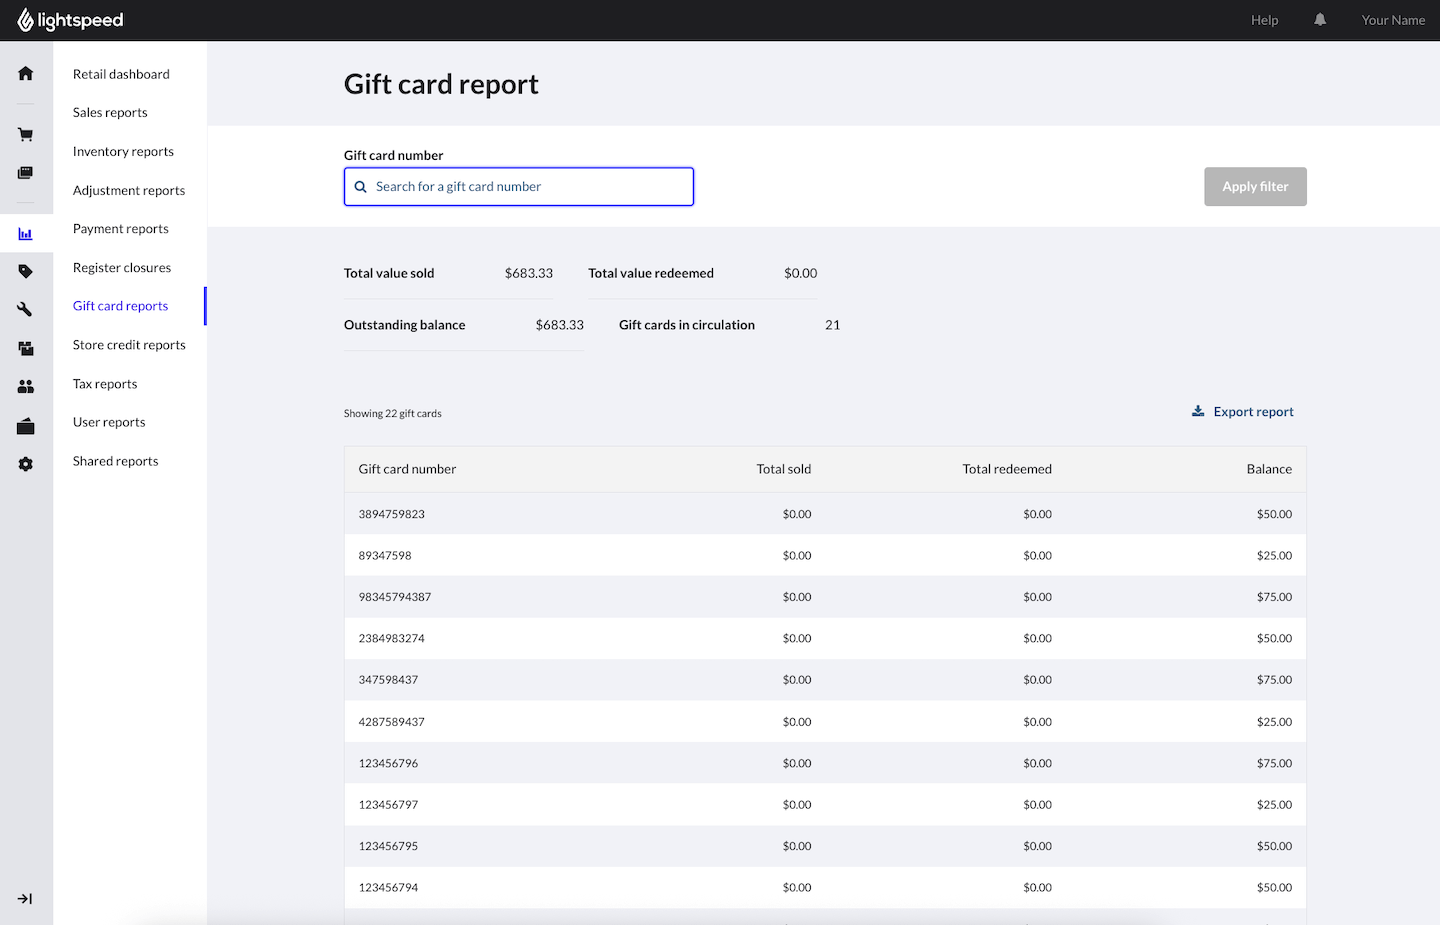The image size is (1440, 925).
Task: Open the wrench service icon
Action: click(x=26, y=310)
